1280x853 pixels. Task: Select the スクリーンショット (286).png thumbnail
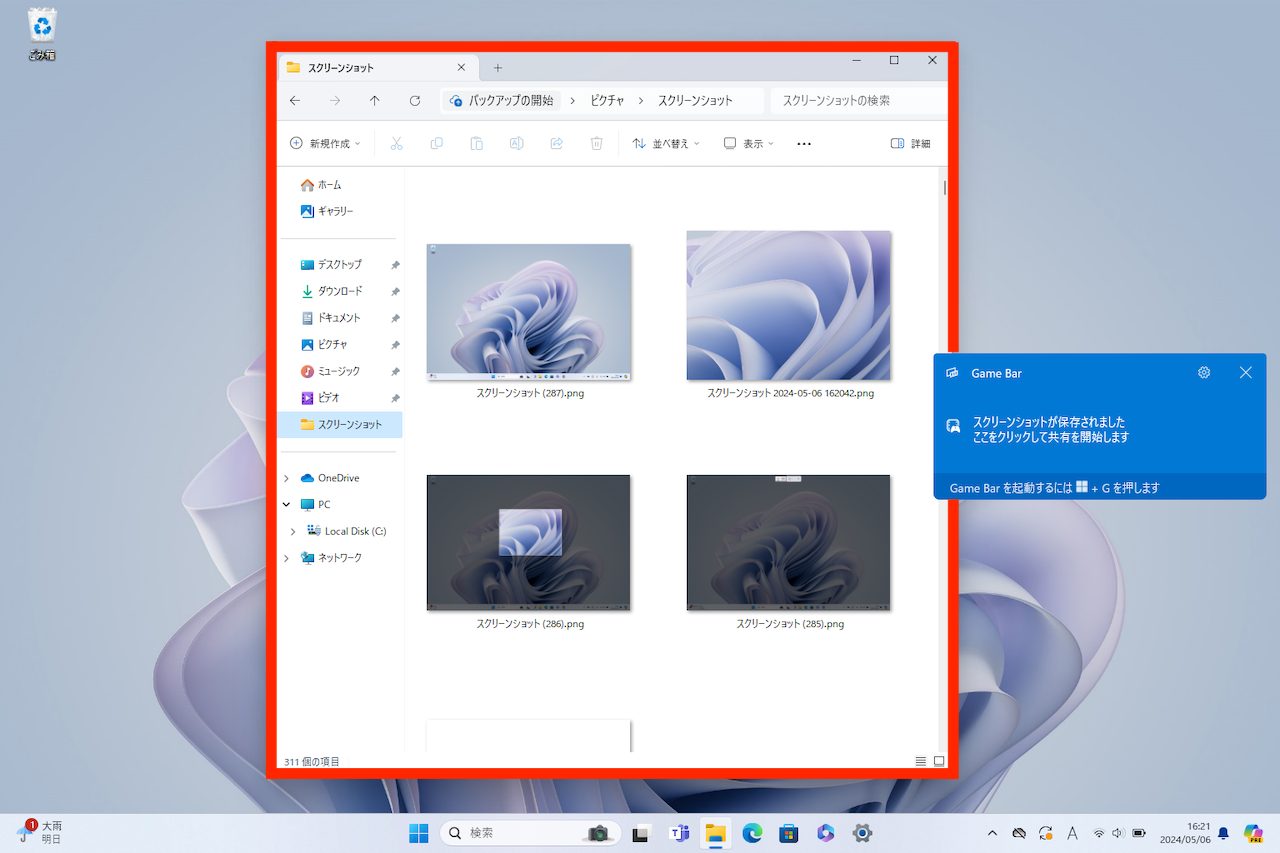click(529, 543)
